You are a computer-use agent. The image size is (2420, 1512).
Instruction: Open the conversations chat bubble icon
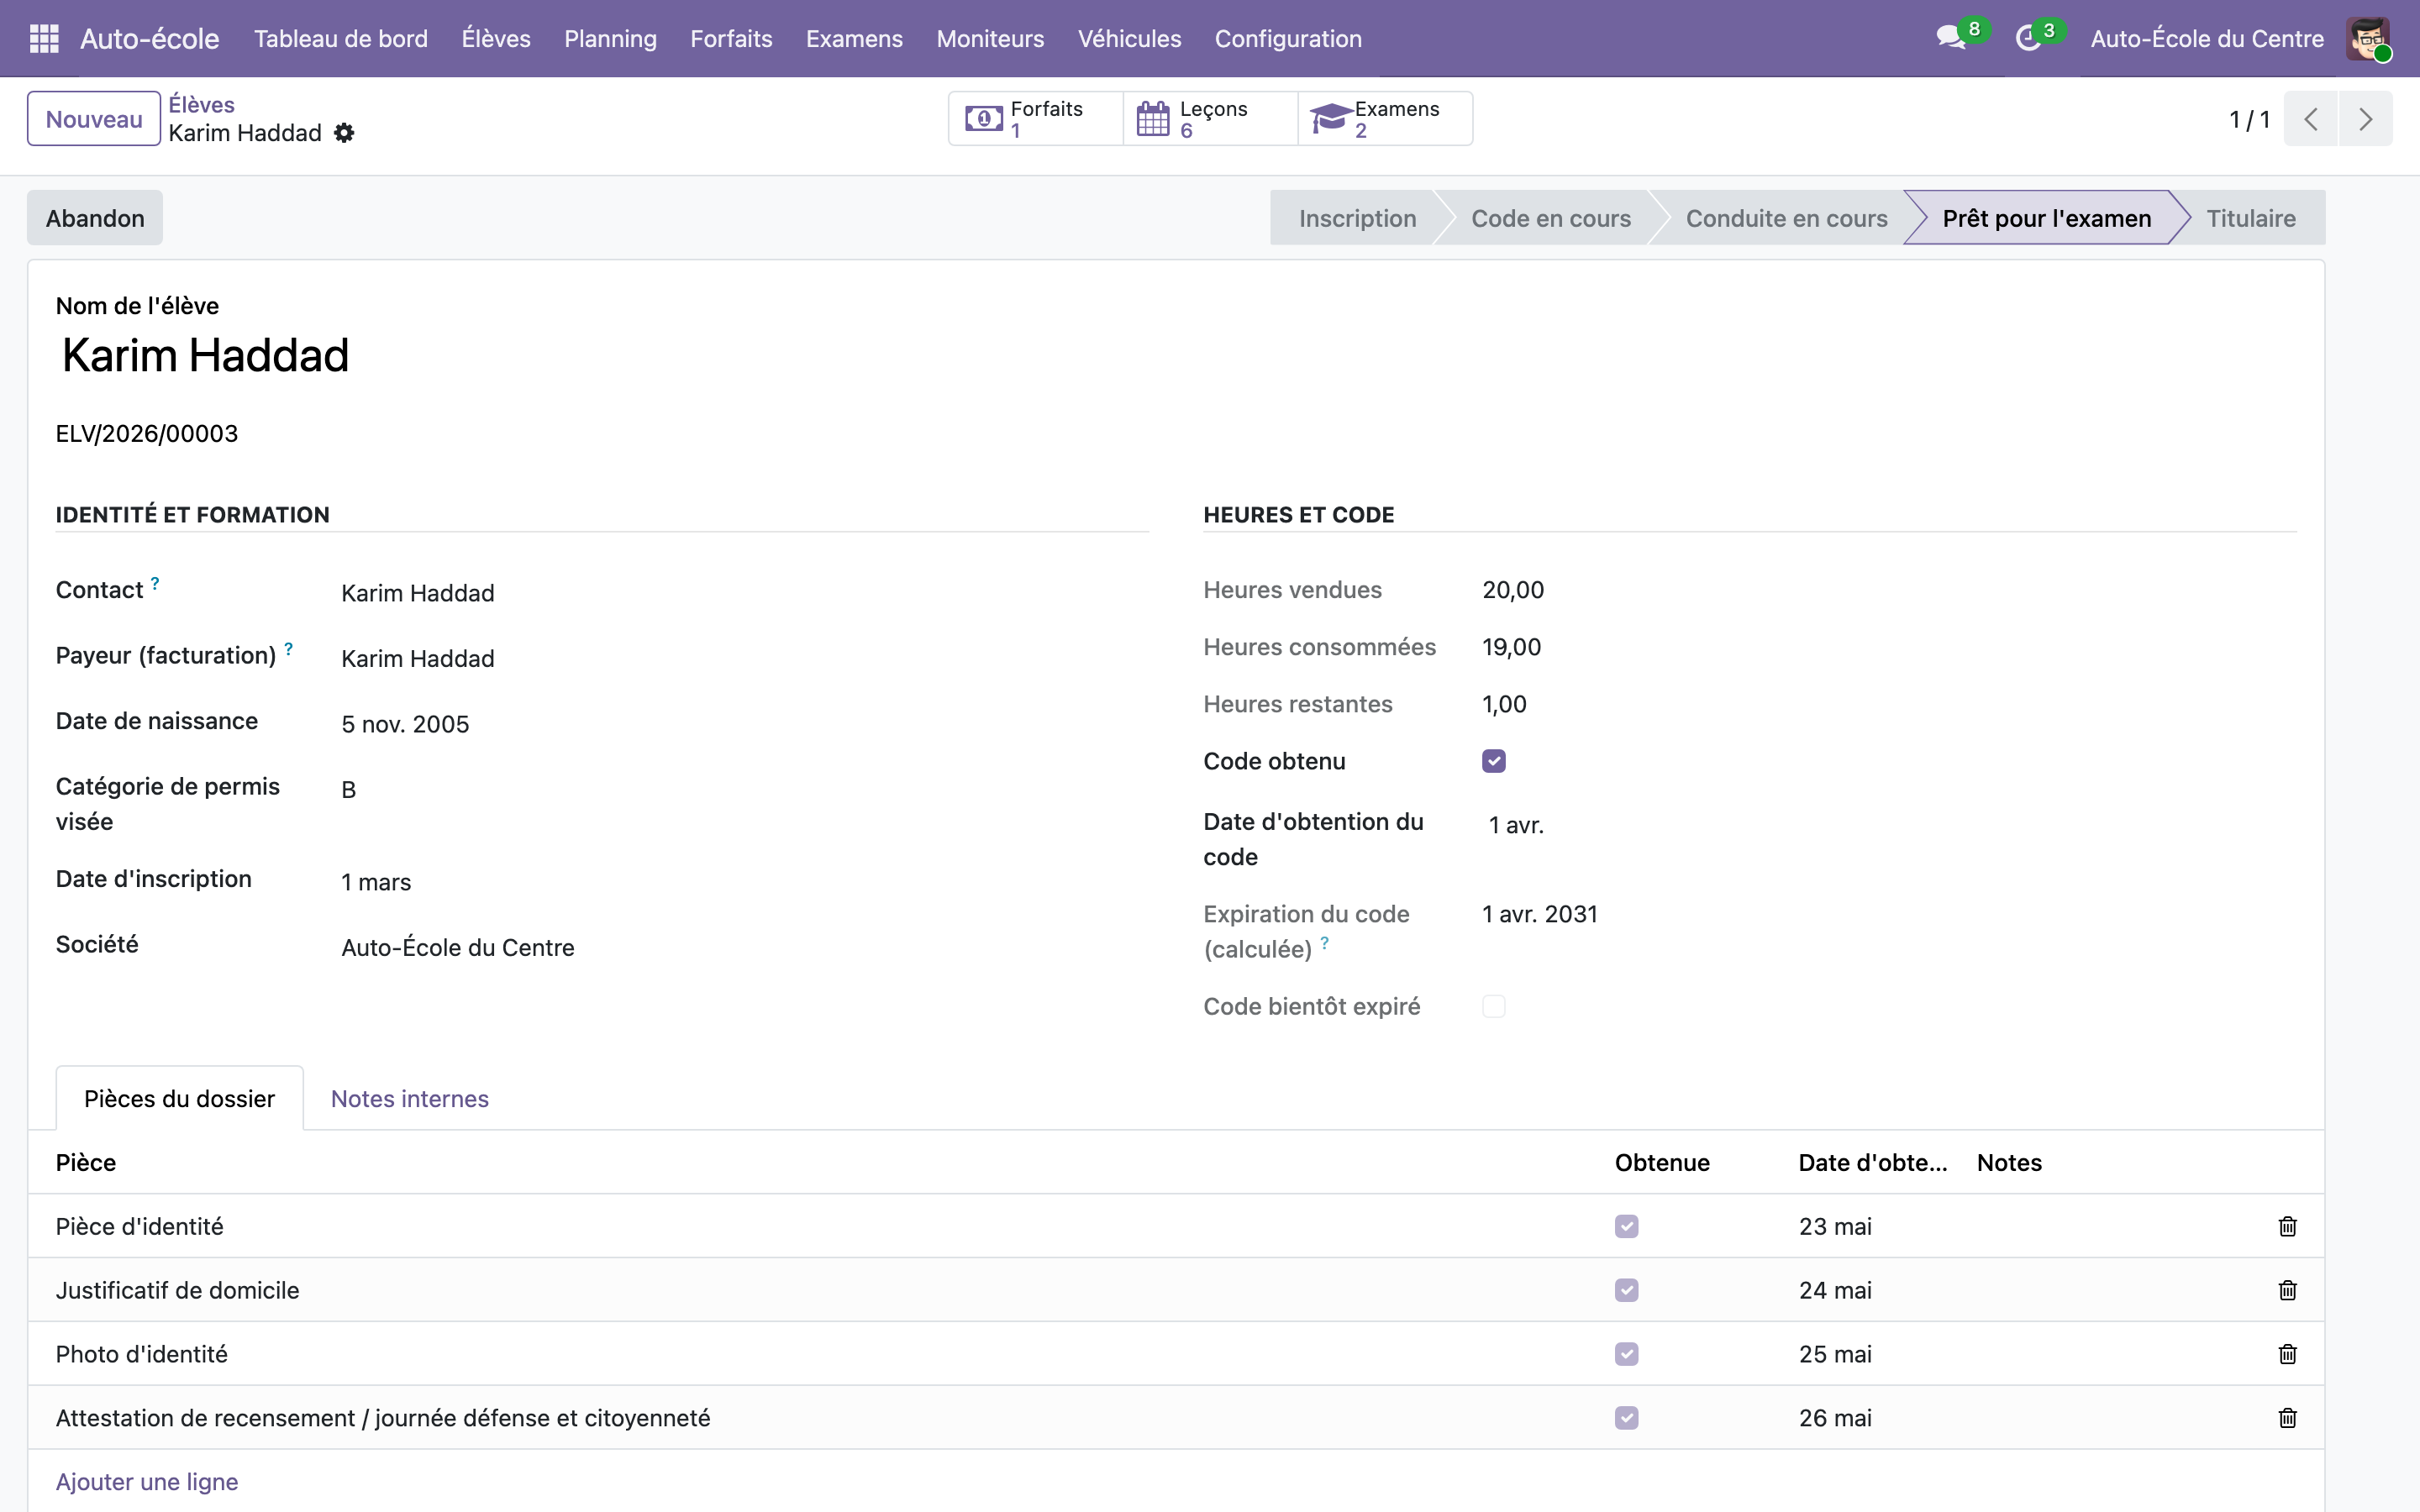click(1950, 38)
